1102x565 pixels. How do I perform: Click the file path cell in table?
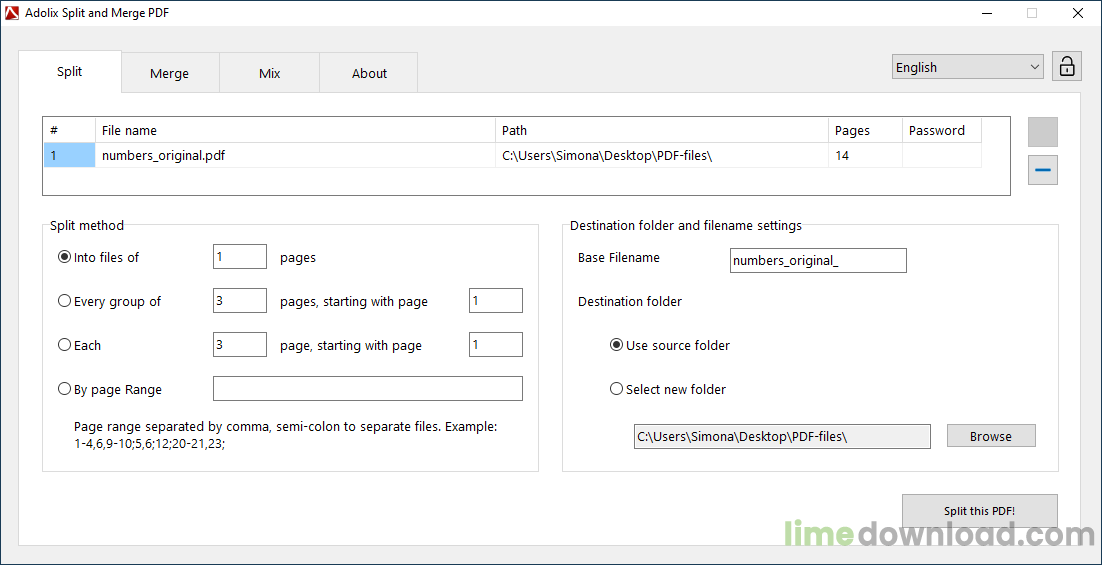coord(662,155)
